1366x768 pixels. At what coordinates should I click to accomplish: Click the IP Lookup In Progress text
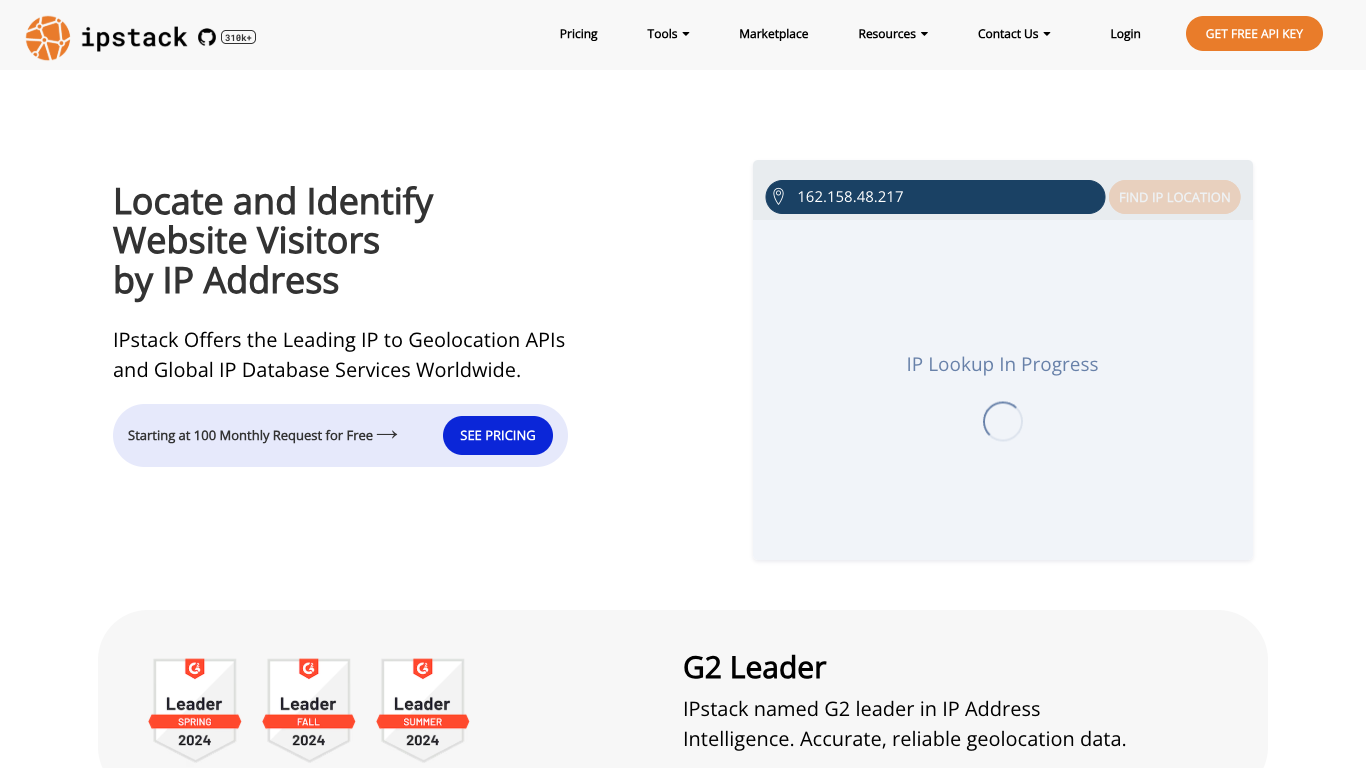[x=1002, y=364]
